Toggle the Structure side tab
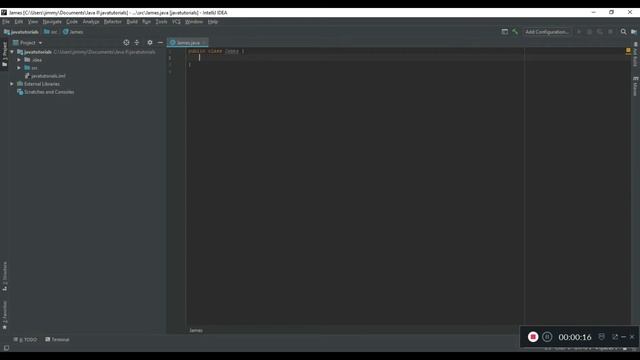640x360 pixels. 4,276
